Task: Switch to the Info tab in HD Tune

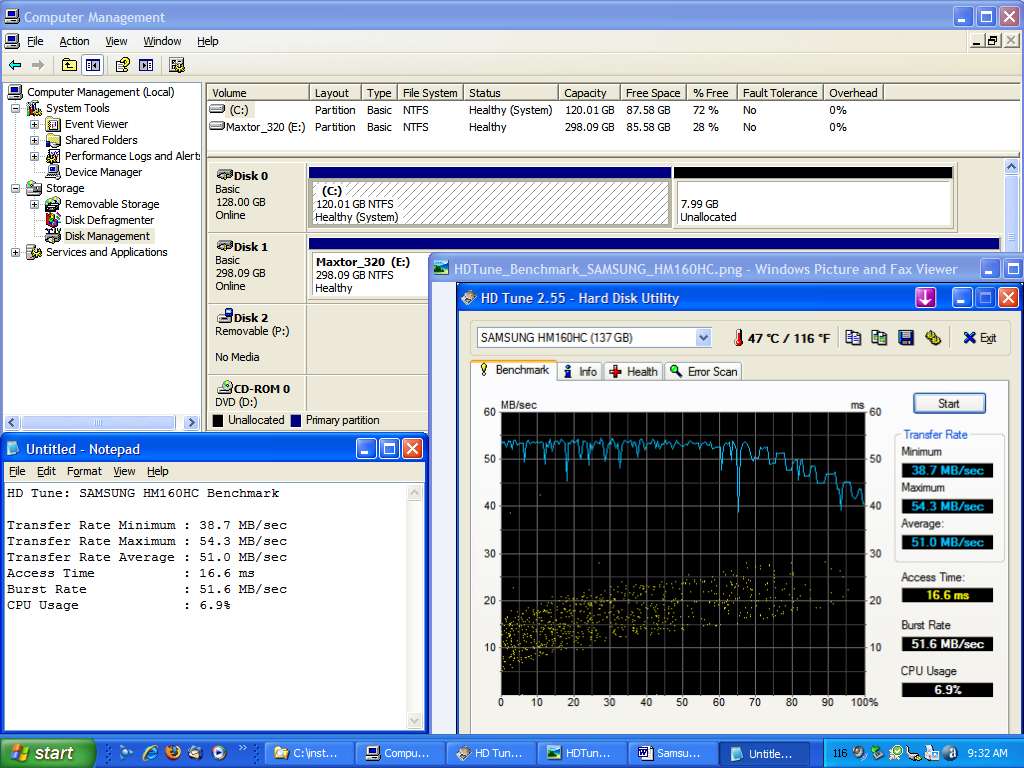Action: [580, 372]
